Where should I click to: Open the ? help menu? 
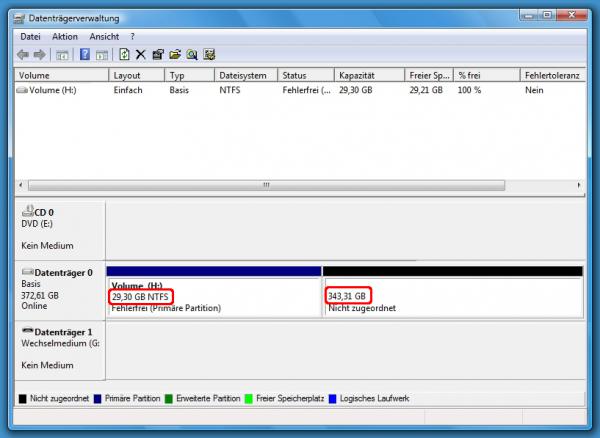[x=132, y=37]
